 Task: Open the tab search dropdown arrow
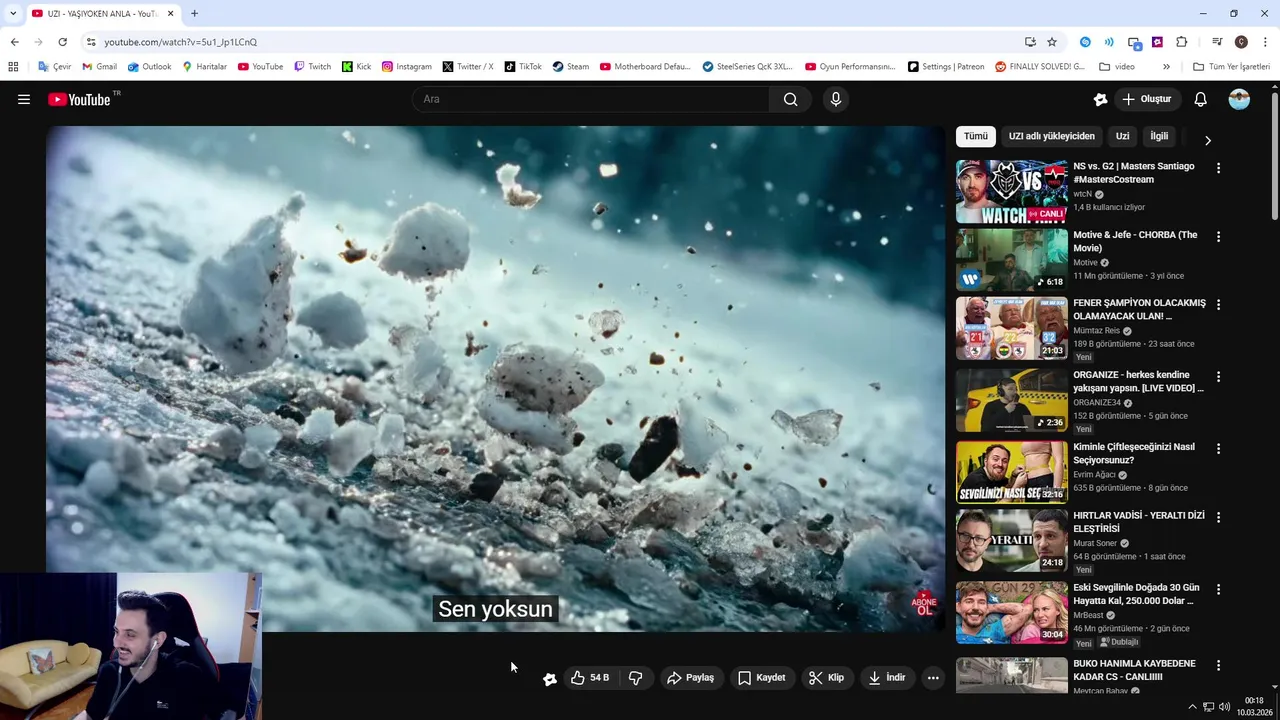(12, 14)
